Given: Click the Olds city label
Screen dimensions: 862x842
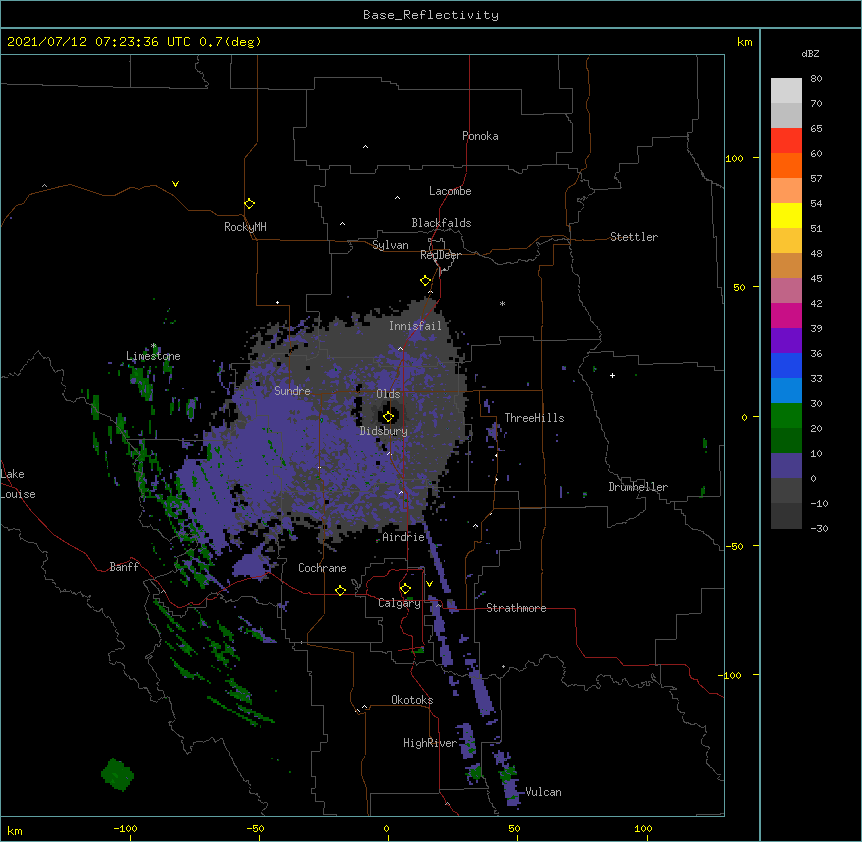Looking at the screenshot, I should [388, 394].
